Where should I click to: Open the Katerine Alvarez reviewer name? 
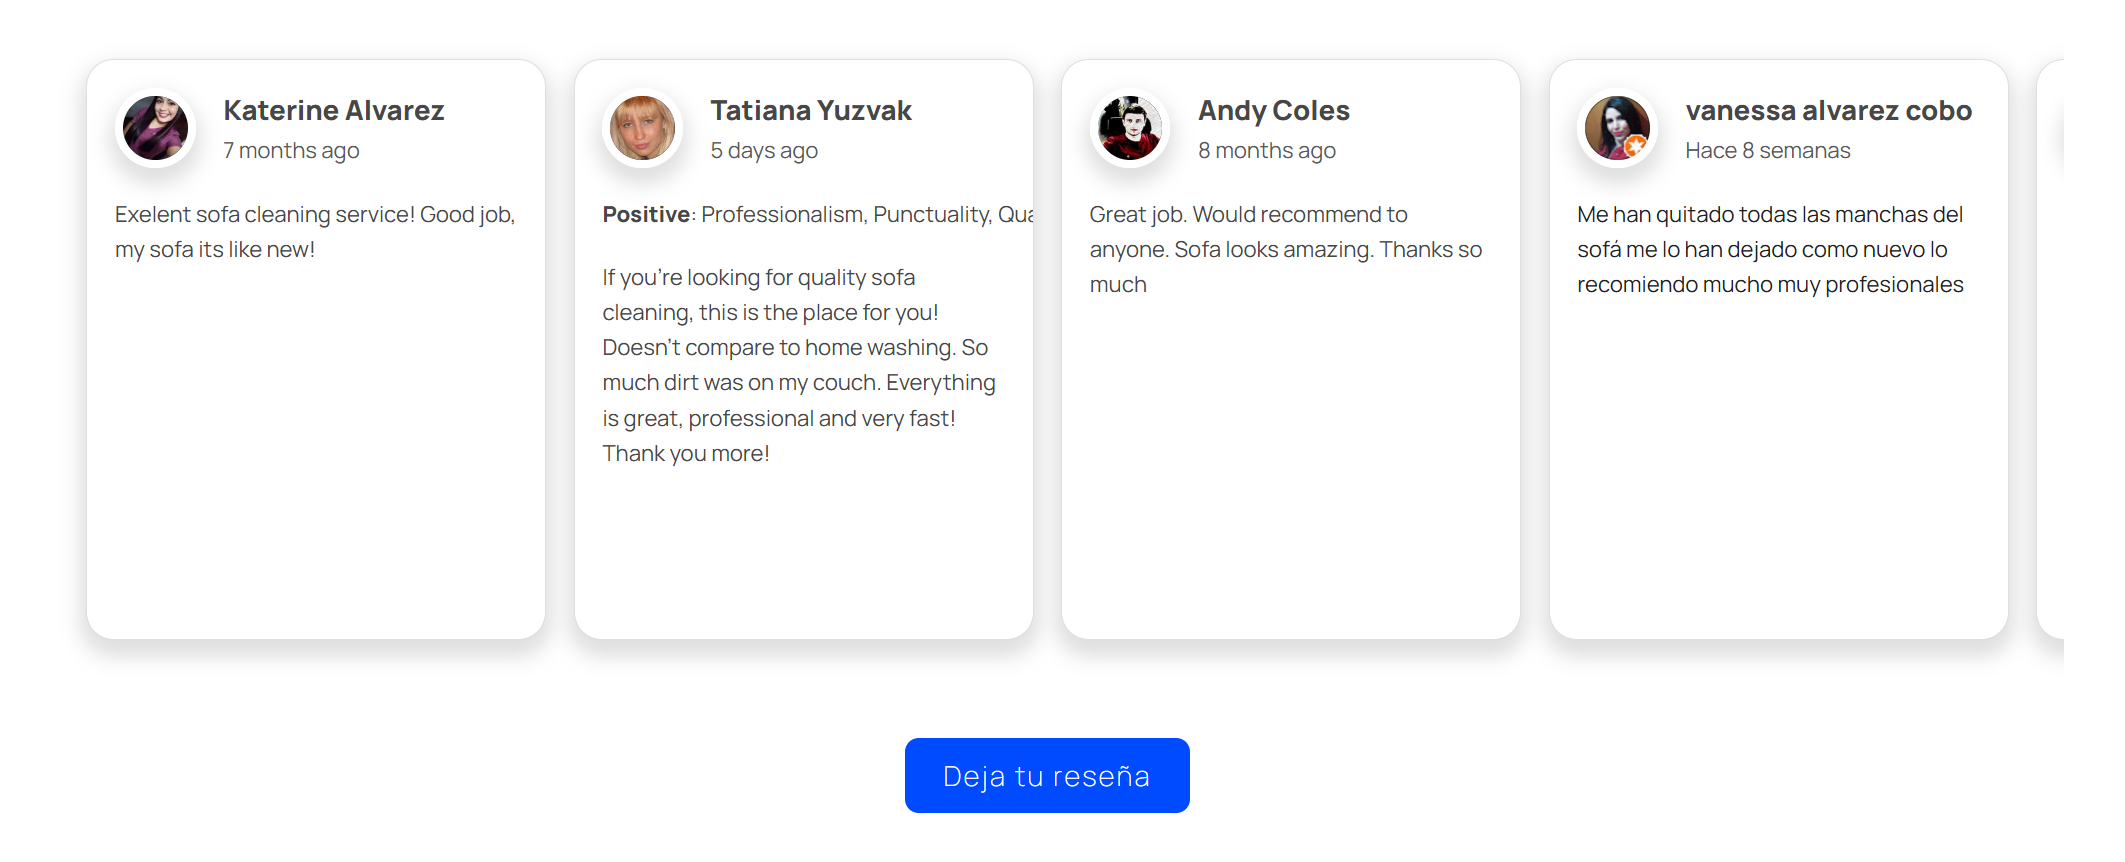point(333,110)
